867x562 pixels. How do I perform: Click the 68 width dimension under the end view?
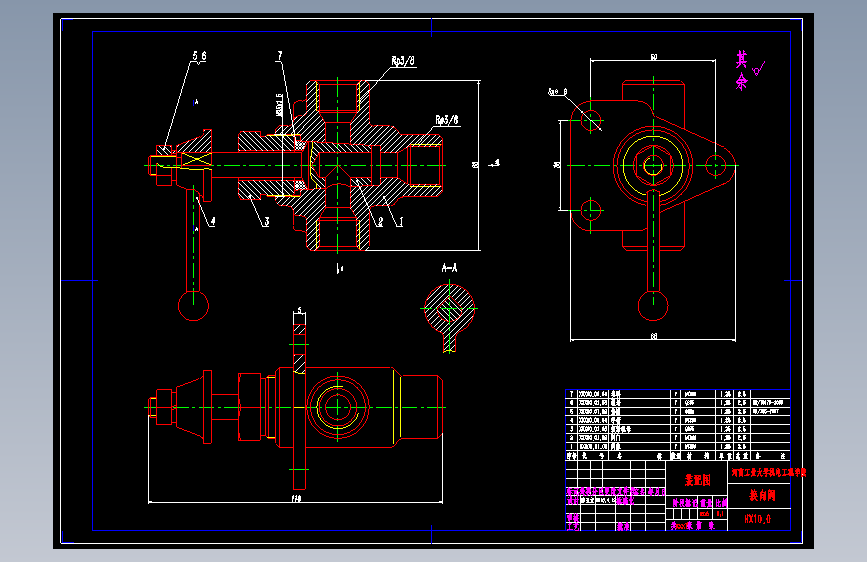[654, 336]
